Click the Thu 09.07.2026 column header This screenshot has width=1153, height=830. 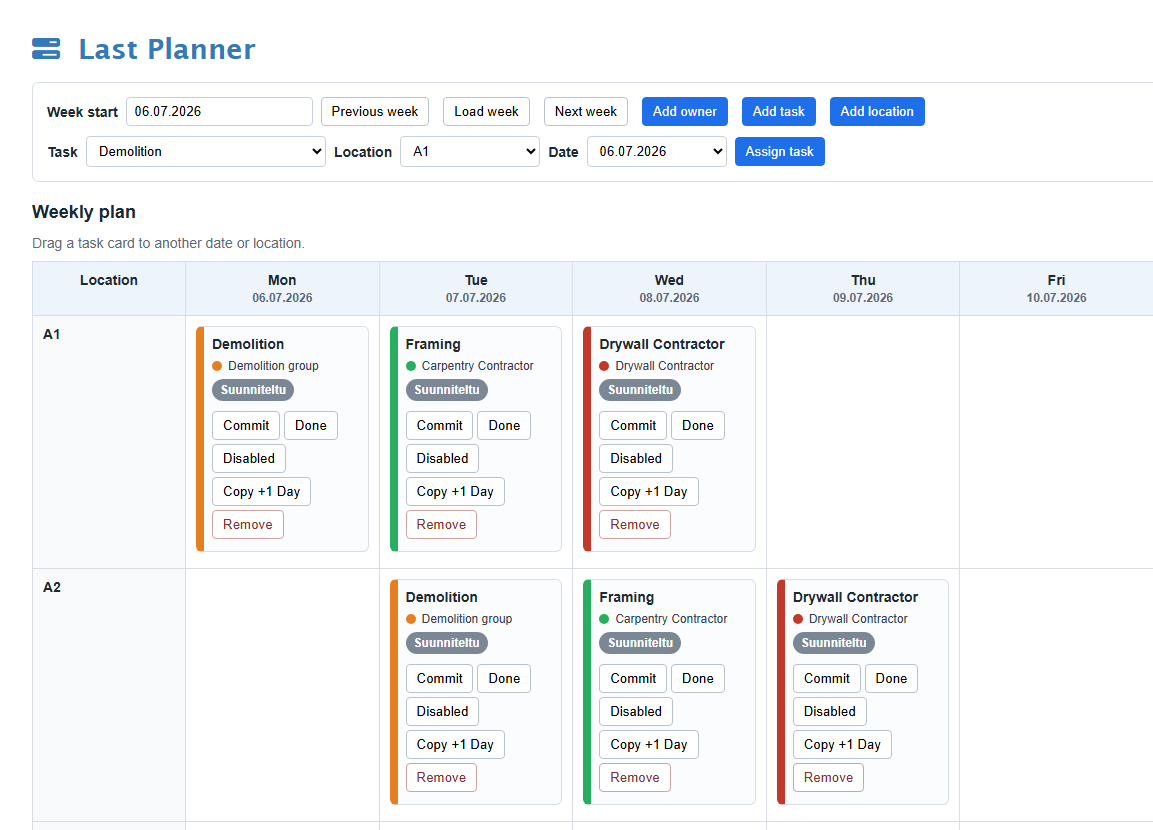click(x=863, y=289)
